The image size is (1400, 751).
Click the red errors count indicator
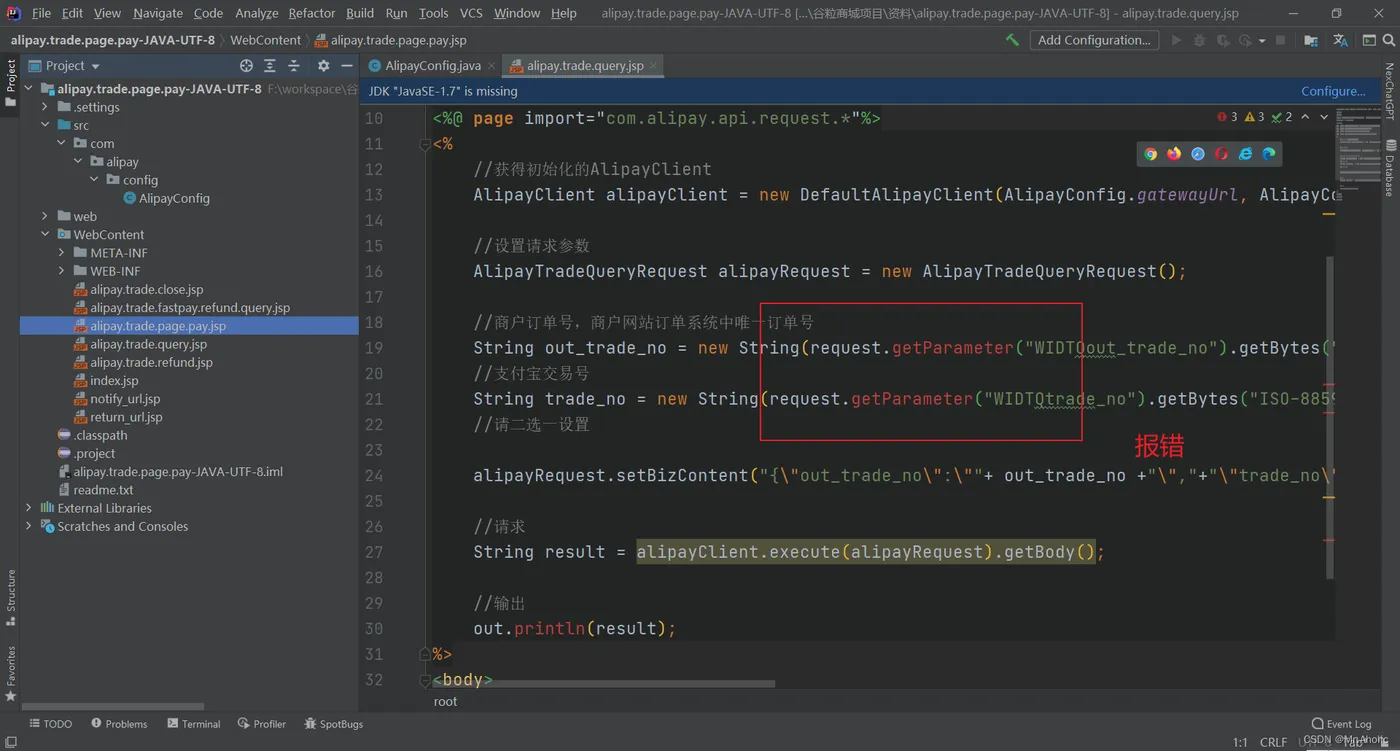tap(1227, 117)
